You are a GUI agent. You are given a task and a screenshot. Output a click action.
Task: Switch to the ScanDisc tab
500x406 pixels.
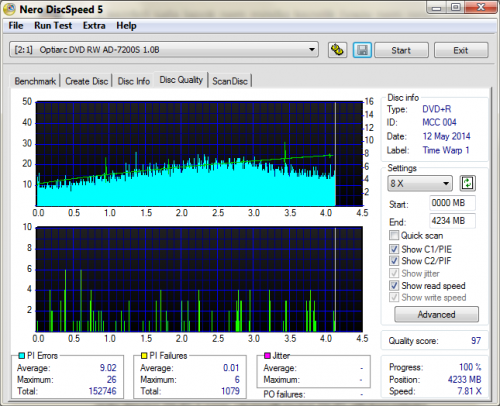[230, 81]
